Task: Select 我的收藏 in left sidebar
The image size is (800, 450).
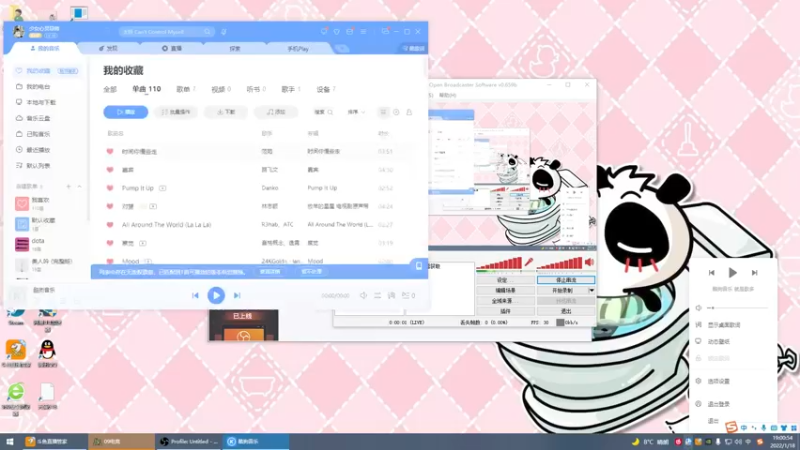Action: click(x=46, y=71)
